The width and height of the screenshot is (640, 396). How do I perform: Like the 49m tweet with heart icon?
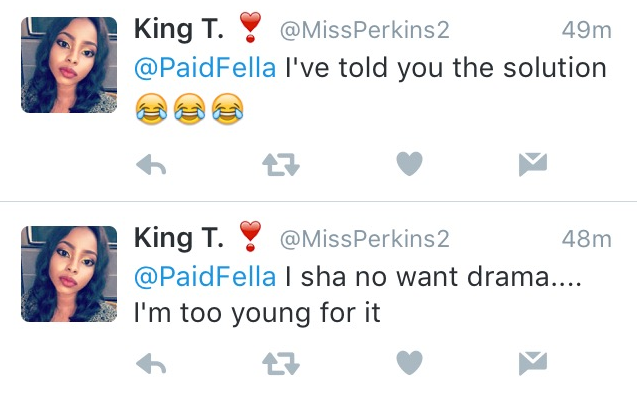pos(409,164)
